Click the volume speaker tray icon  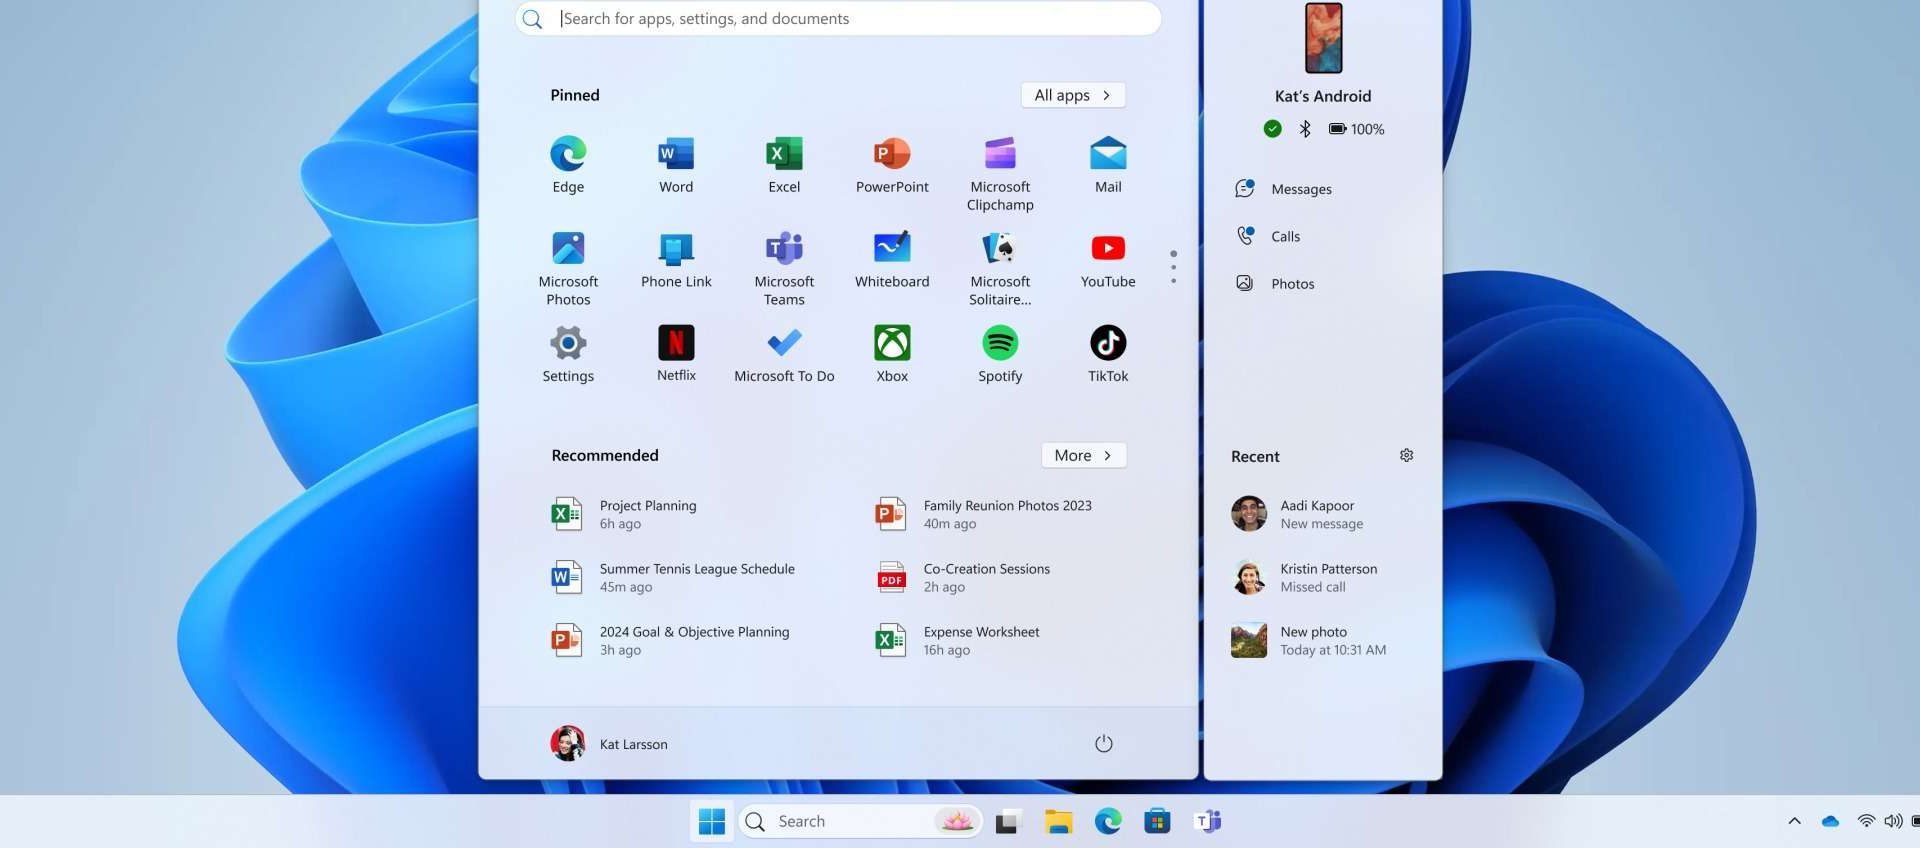(1893, 821)
